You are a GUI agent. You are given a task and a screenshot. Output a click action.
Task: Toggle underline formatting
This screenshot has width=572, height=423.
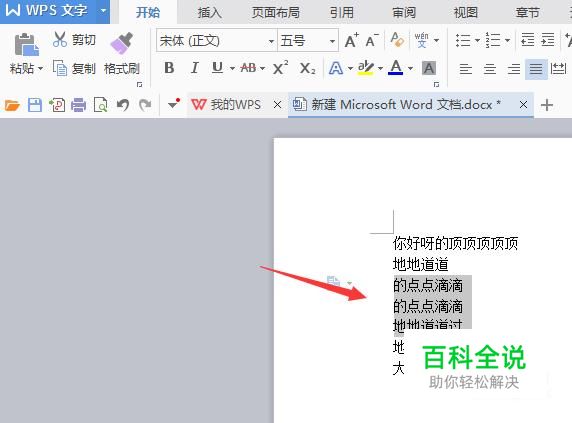tap(217, 68)
